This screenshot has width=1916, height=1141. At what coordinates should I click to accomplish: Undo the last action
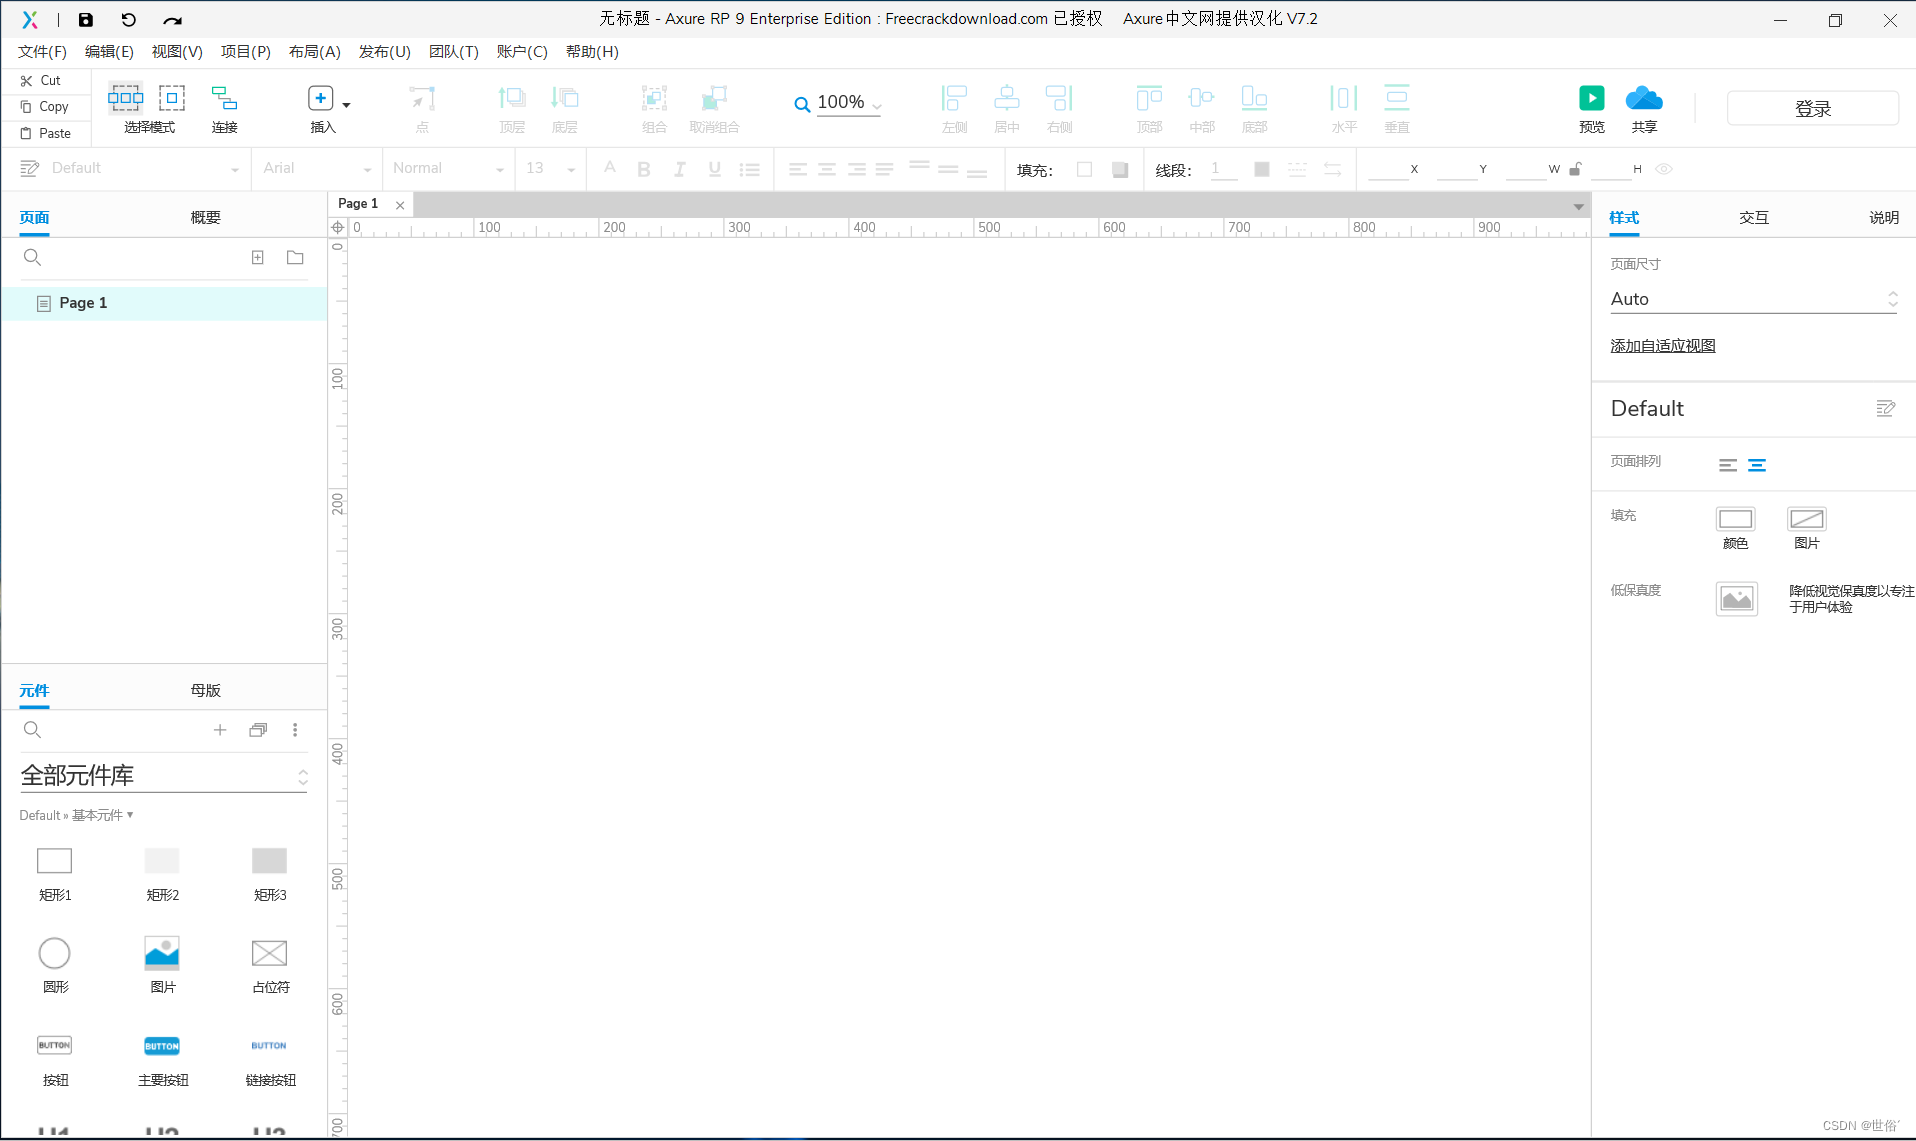click(x=128, y=19)
